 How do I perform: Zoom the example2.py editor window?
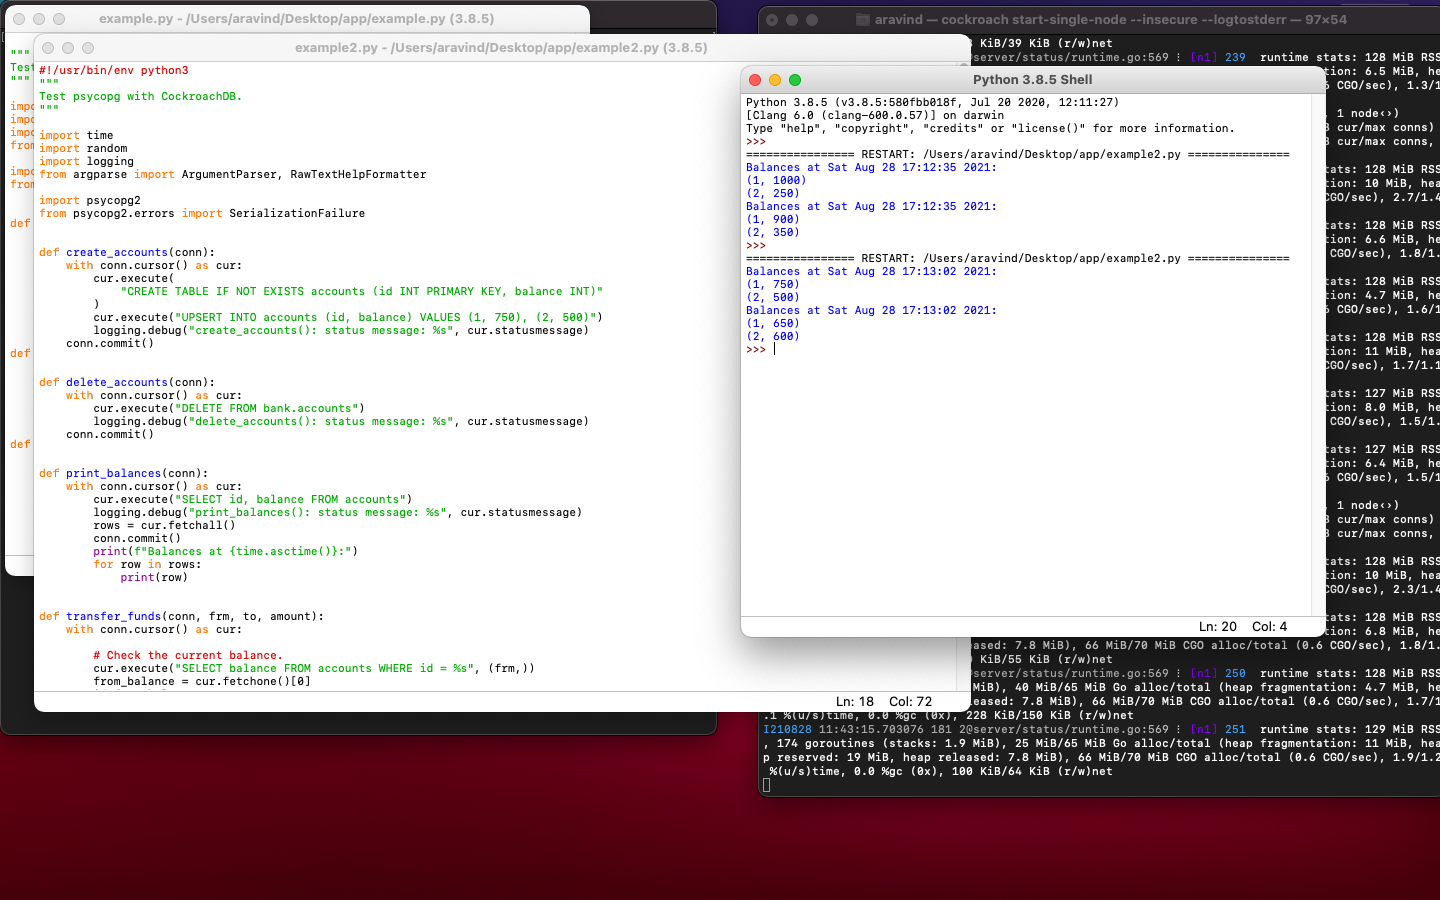pyautogui.click(x=88, y=48)
